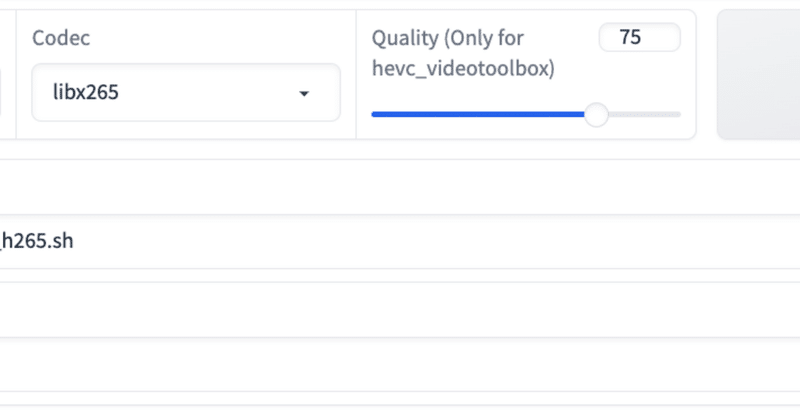Click the text field containing h265.sh

[x=400, y=241]
